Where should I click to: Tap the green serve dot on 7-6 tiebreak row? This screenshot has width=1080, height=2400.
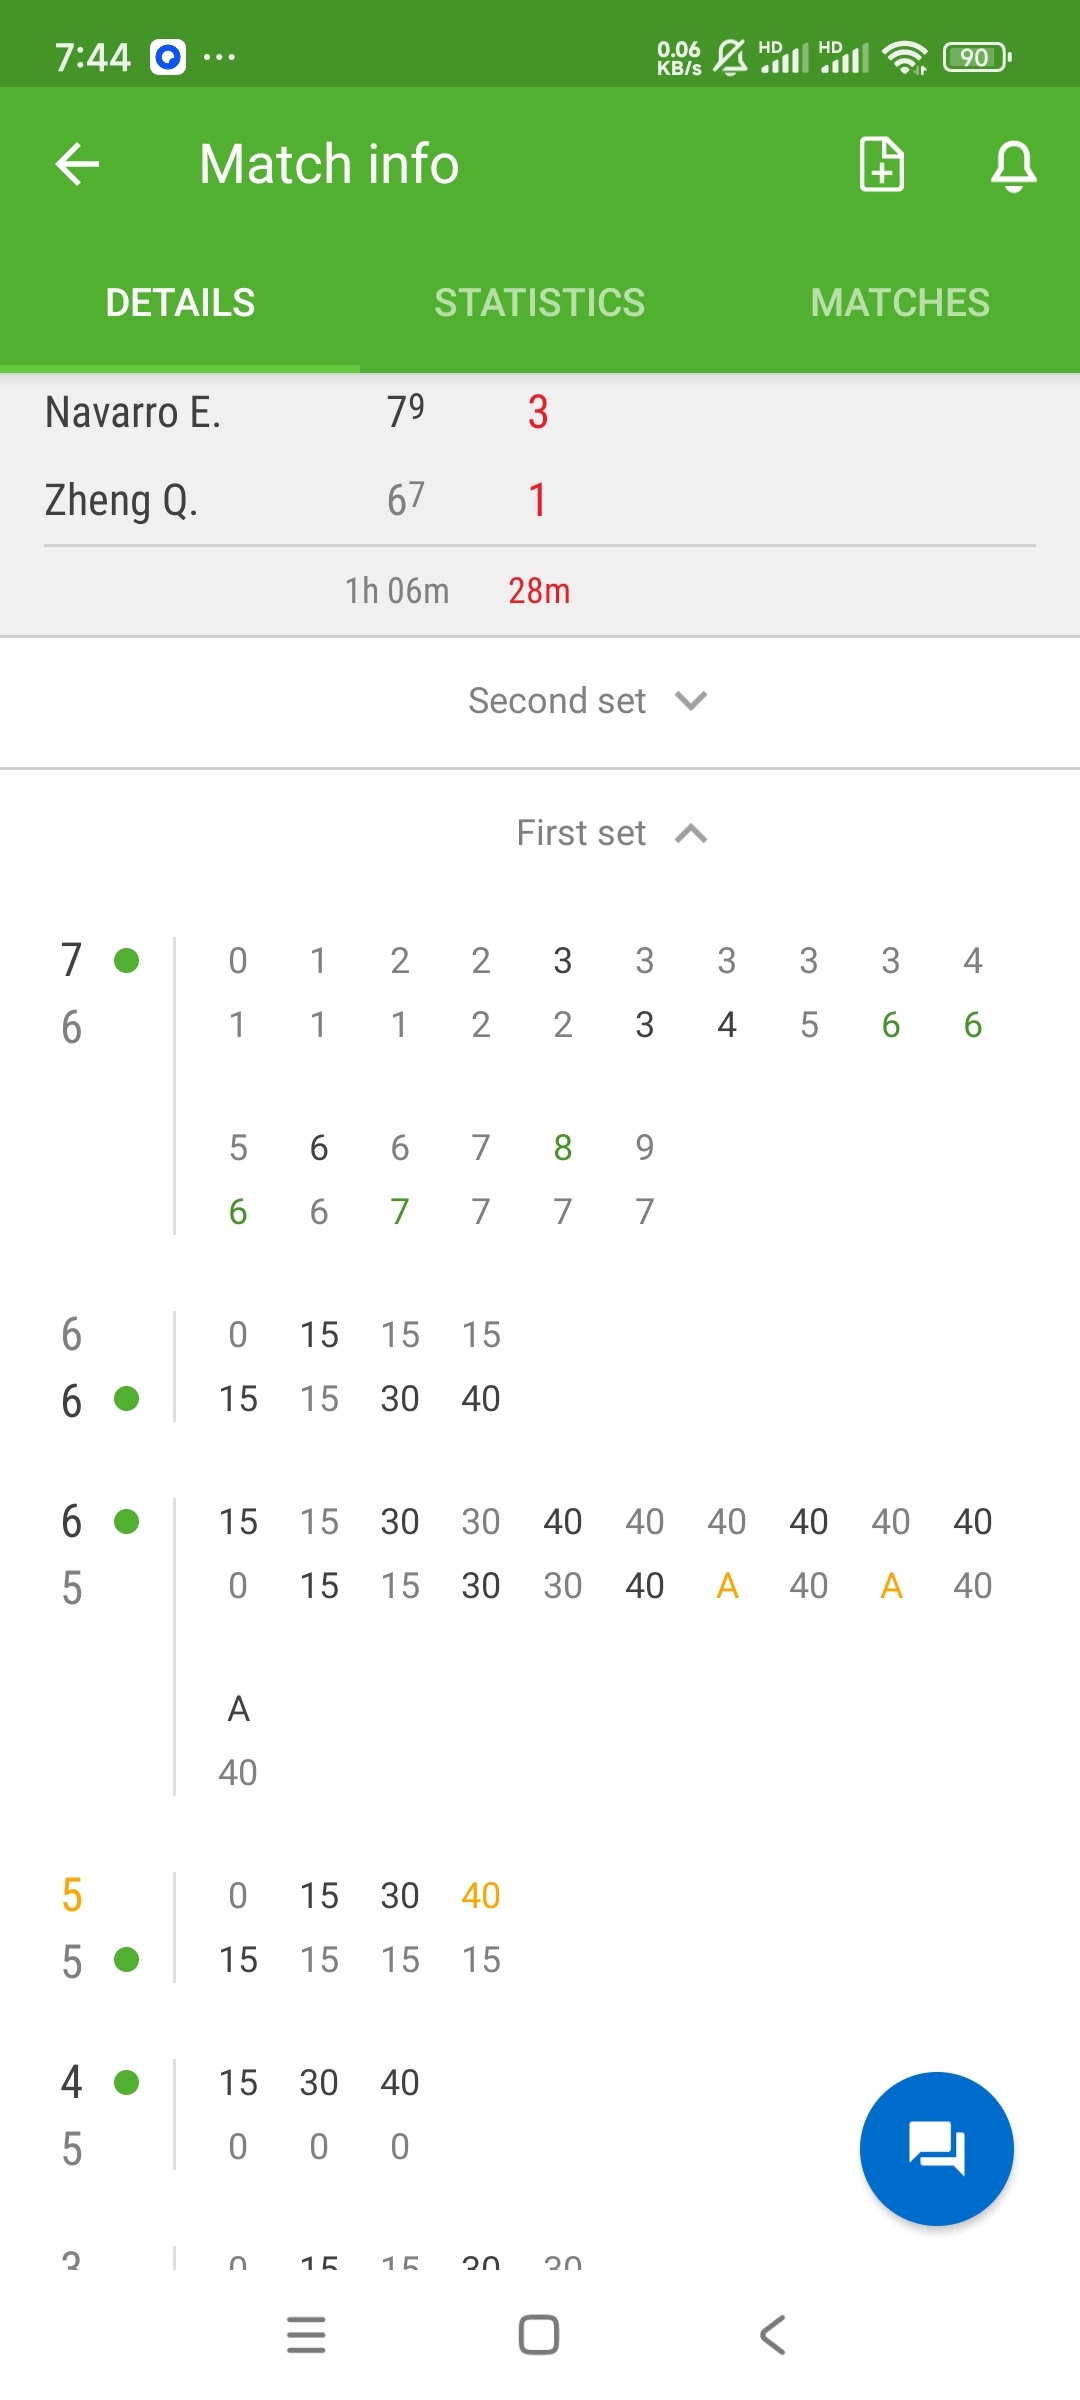tap(127, 961)
